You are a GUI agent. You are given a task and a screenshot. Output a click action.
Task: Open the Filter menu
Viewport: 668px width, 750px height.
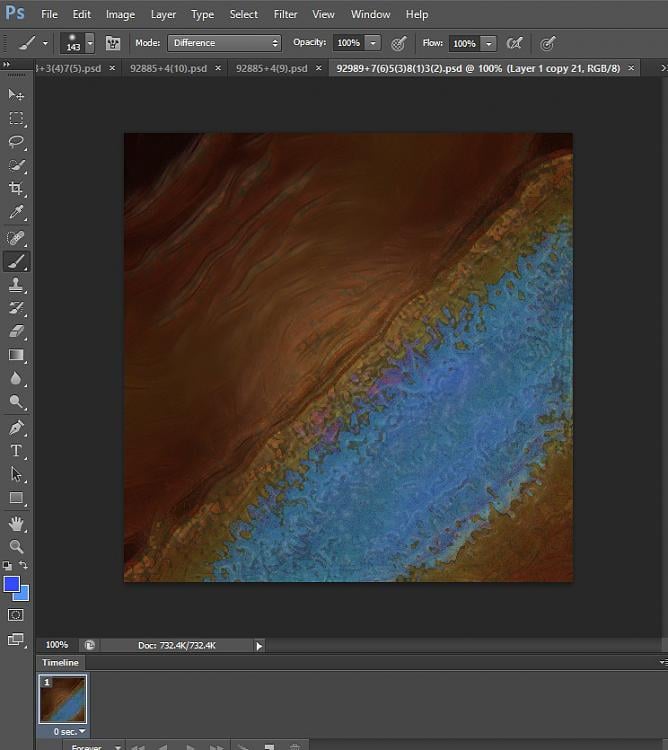click(x=285, y=14)
